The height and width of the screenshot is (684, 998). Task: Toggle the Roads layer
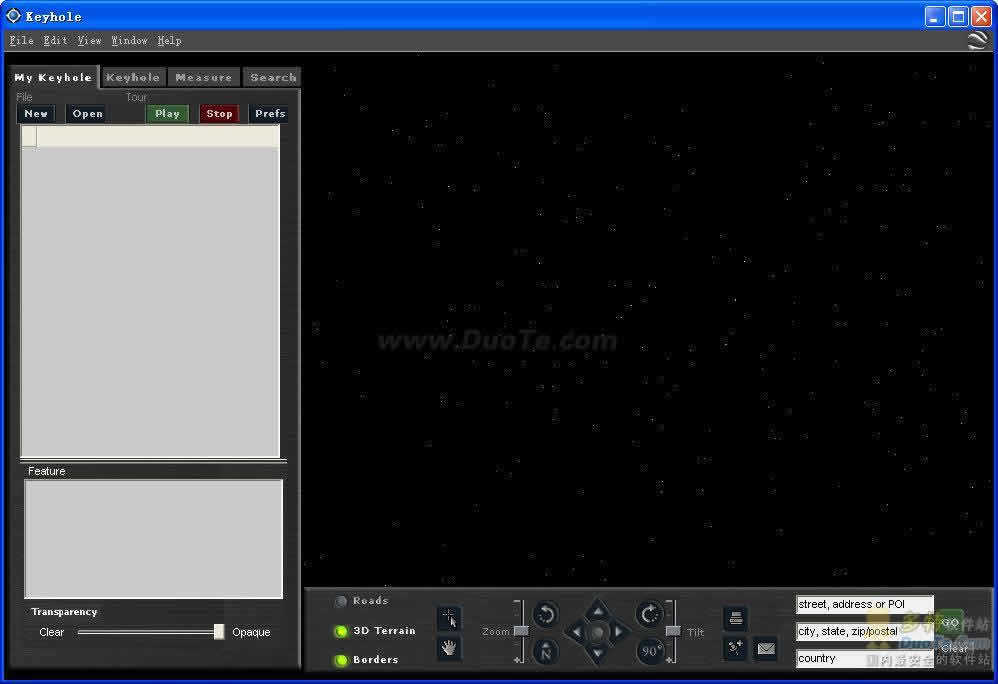coord(341,601)
